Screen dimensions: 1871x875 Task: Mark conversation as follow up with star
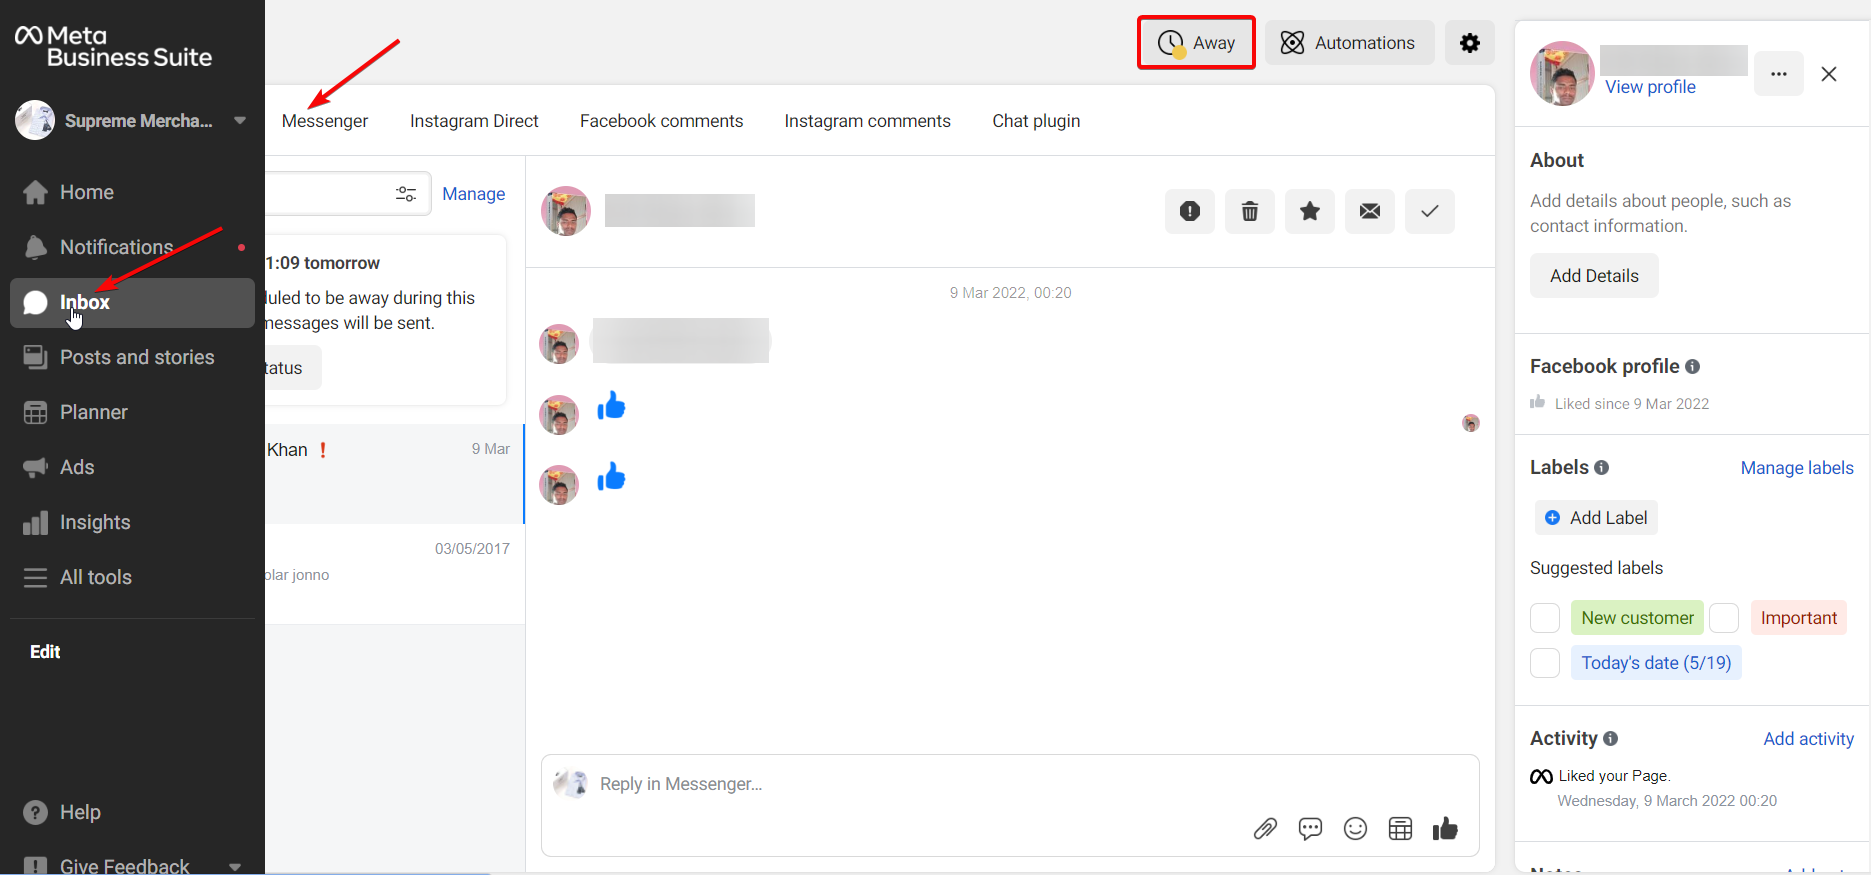point(1309,211)
